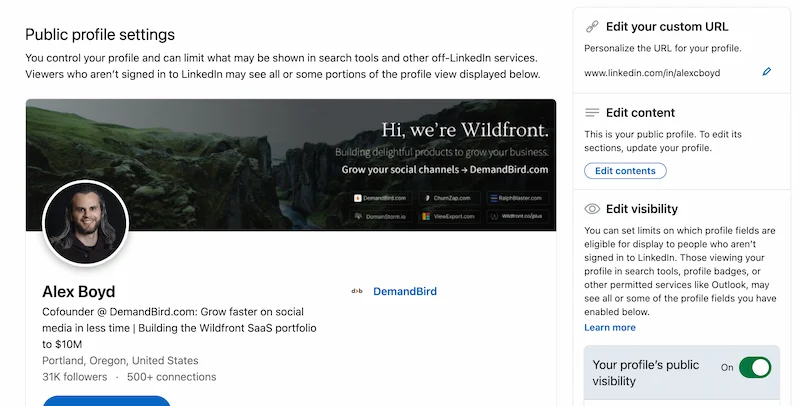Click the Alex Boyd profile photo

(85, 223)
